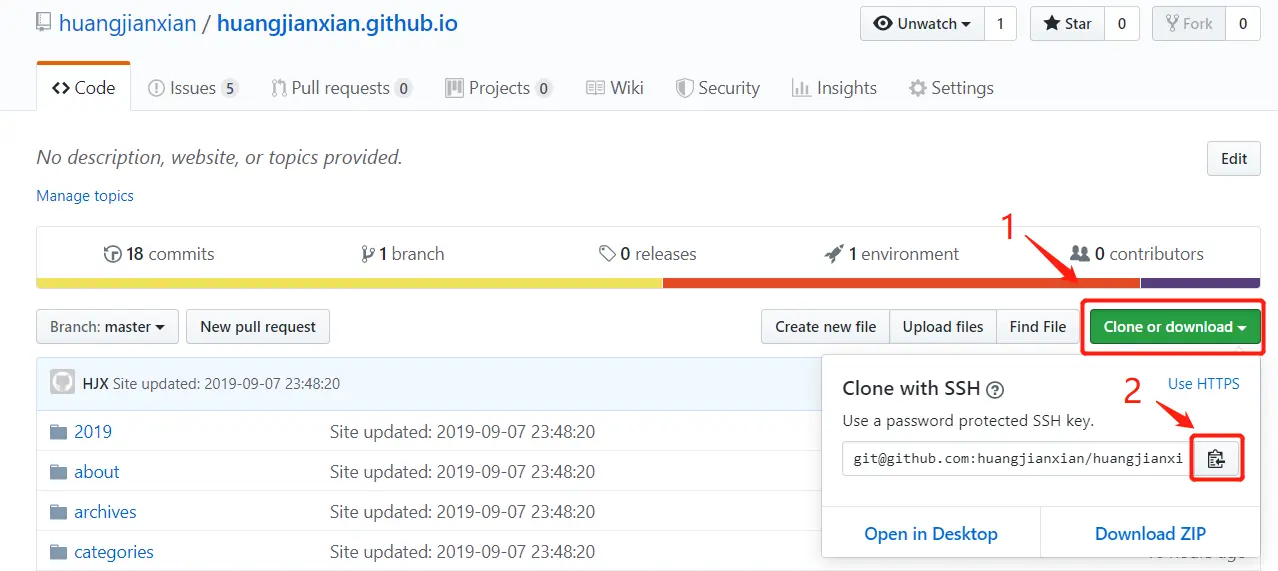Copy SSH clone URL to clipboard
The width and height of the screenshot is (1278, 571).
[1215, 459]
